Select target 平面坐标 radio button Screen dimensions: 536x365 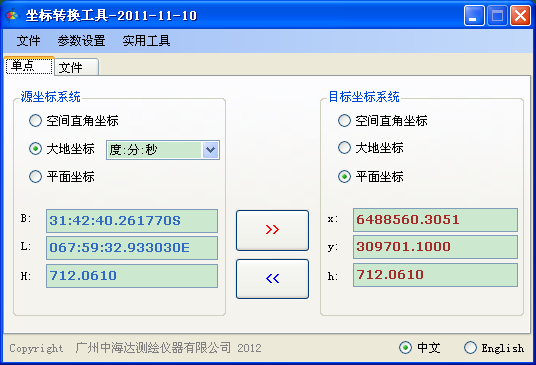point(344,177)
